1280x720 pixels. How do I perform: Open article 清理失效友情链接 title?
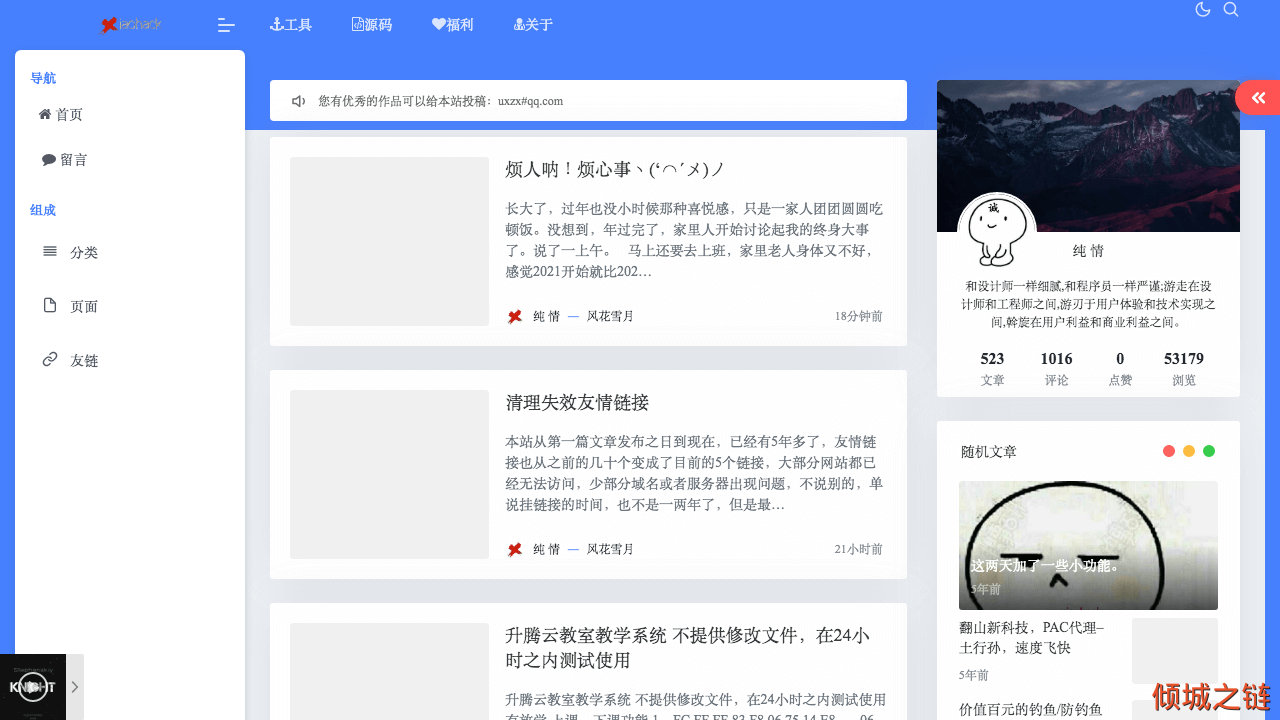click(x=577, y=403)
